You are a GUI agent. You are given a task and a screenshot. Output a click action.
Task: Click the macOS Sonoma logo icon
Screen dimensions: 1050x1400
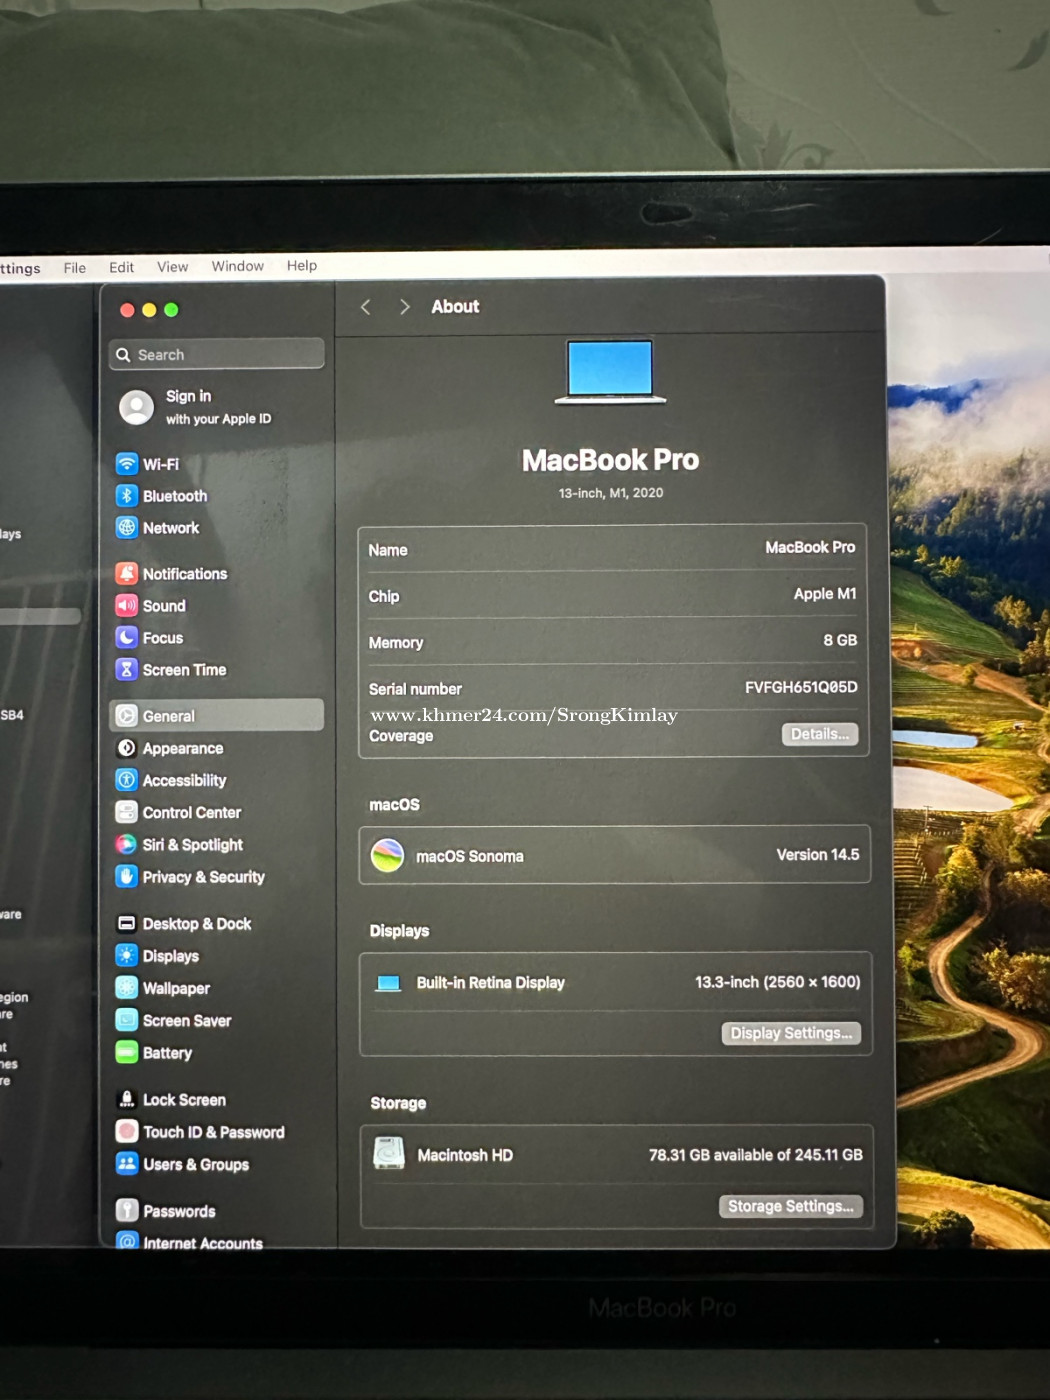click(387, 855)
